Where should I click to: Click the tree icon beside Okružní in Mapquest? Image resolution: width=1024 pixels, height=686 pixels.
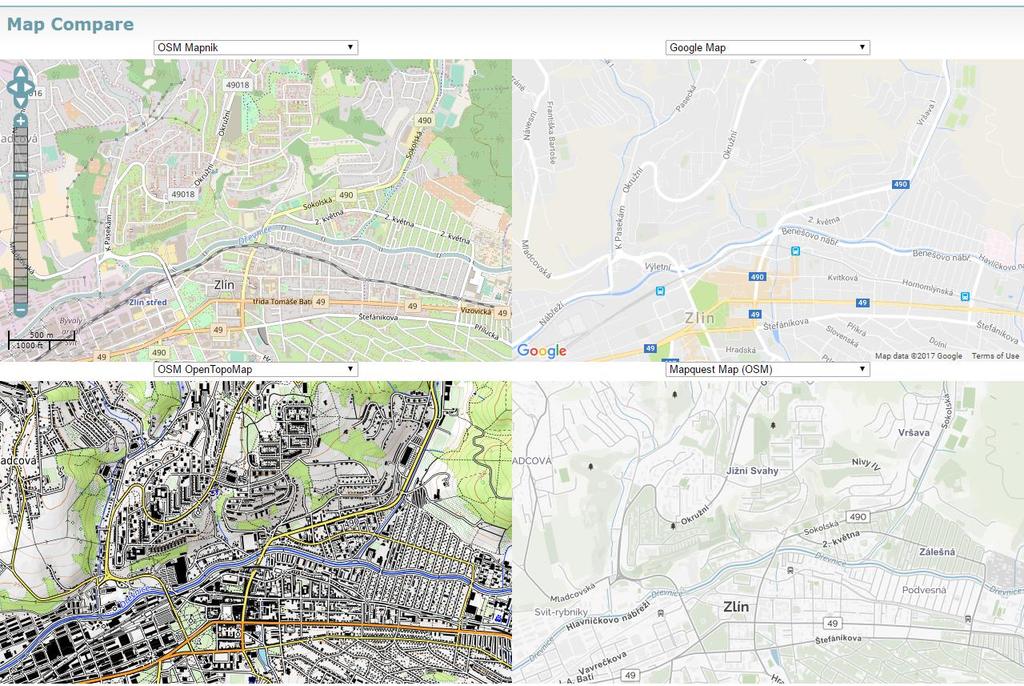pos(673,525)
